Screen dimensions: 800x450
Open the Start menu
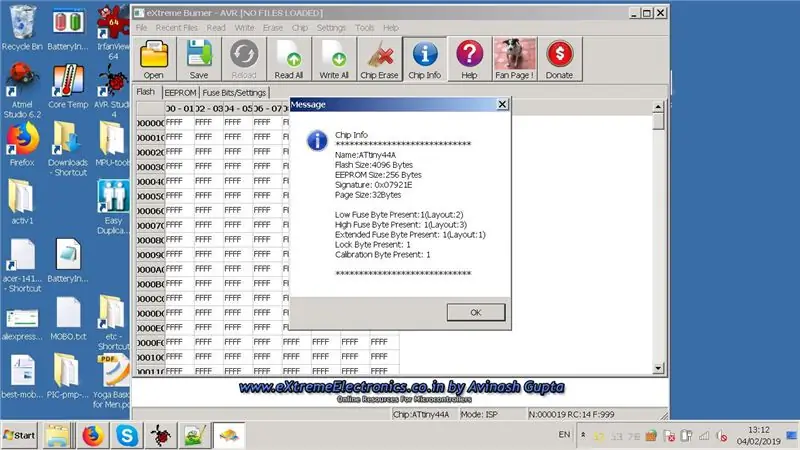point(19,435)
